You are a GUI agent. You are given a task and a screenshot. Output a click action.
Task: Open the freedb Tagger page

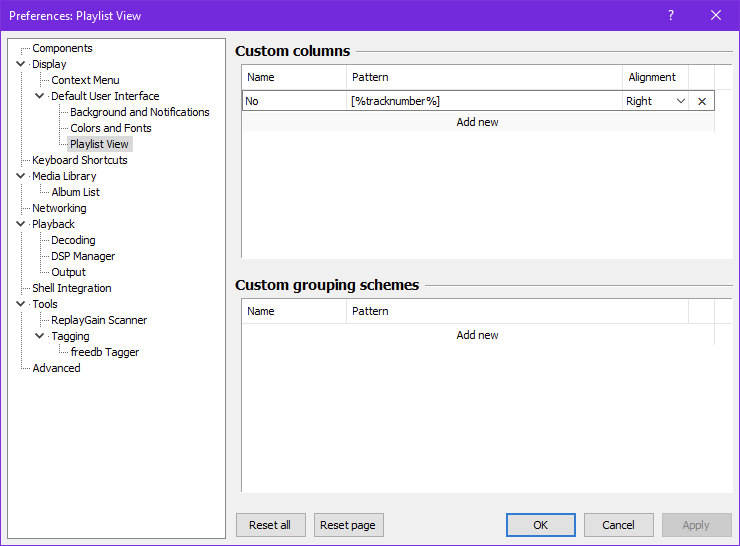[105, 353]
